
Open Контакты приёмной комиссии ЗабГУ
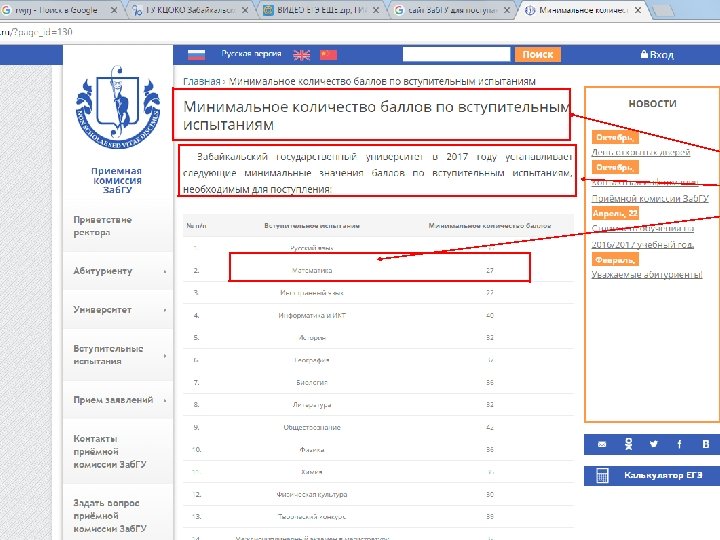coord(118,451)
